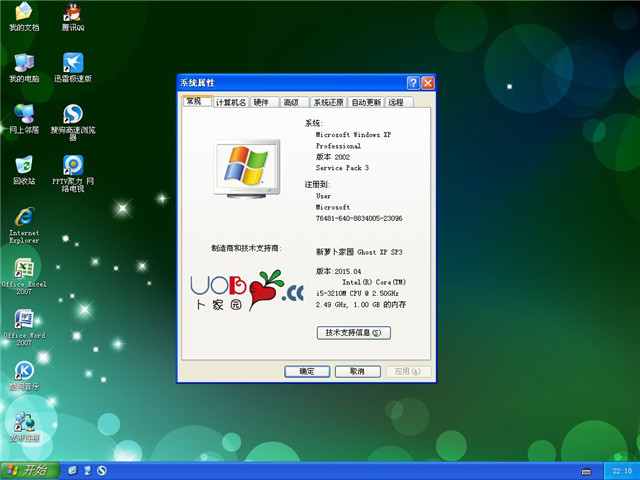Switch to the 系统还原 tab
Image resolution: width=640 pixels, height=480 pixels.
pyautogui.click(x=328, y=102)
